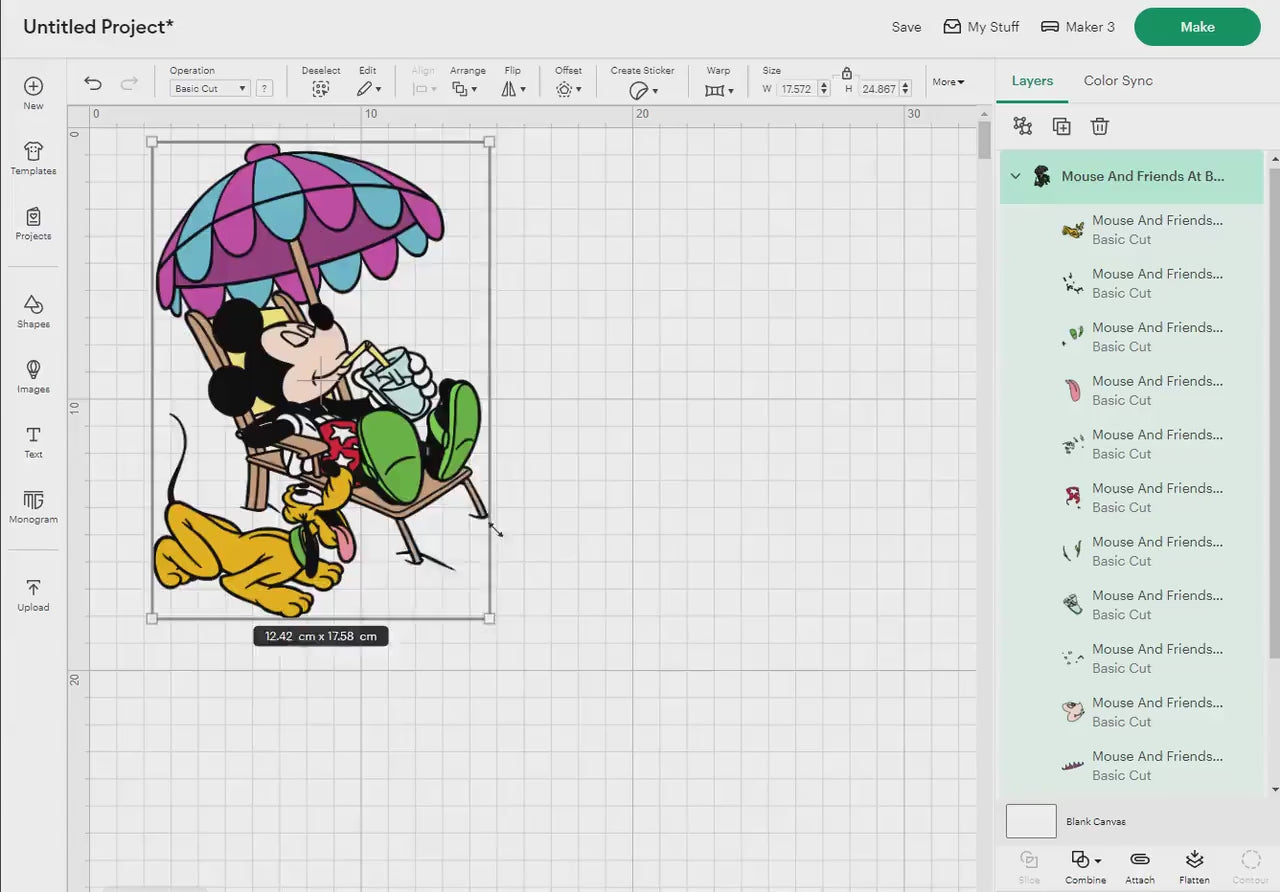Open the Images library

(x=33, y=376)
